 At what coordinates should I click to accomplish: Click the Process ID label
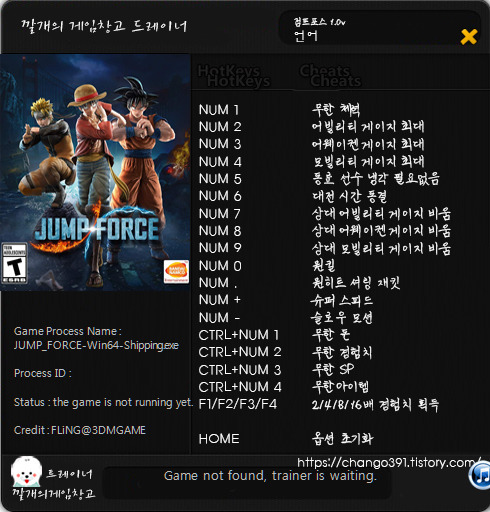tap(43, 373)
